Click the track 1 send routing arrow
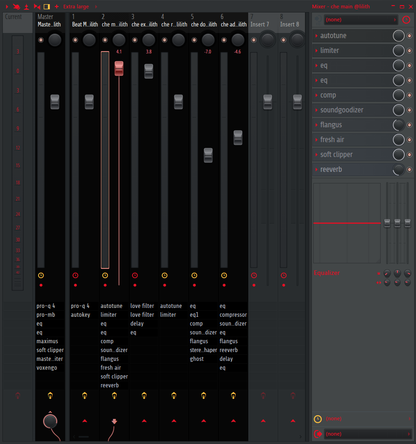Screen dimensions: 416x444 pyautogui.click(x=85, y=421)
